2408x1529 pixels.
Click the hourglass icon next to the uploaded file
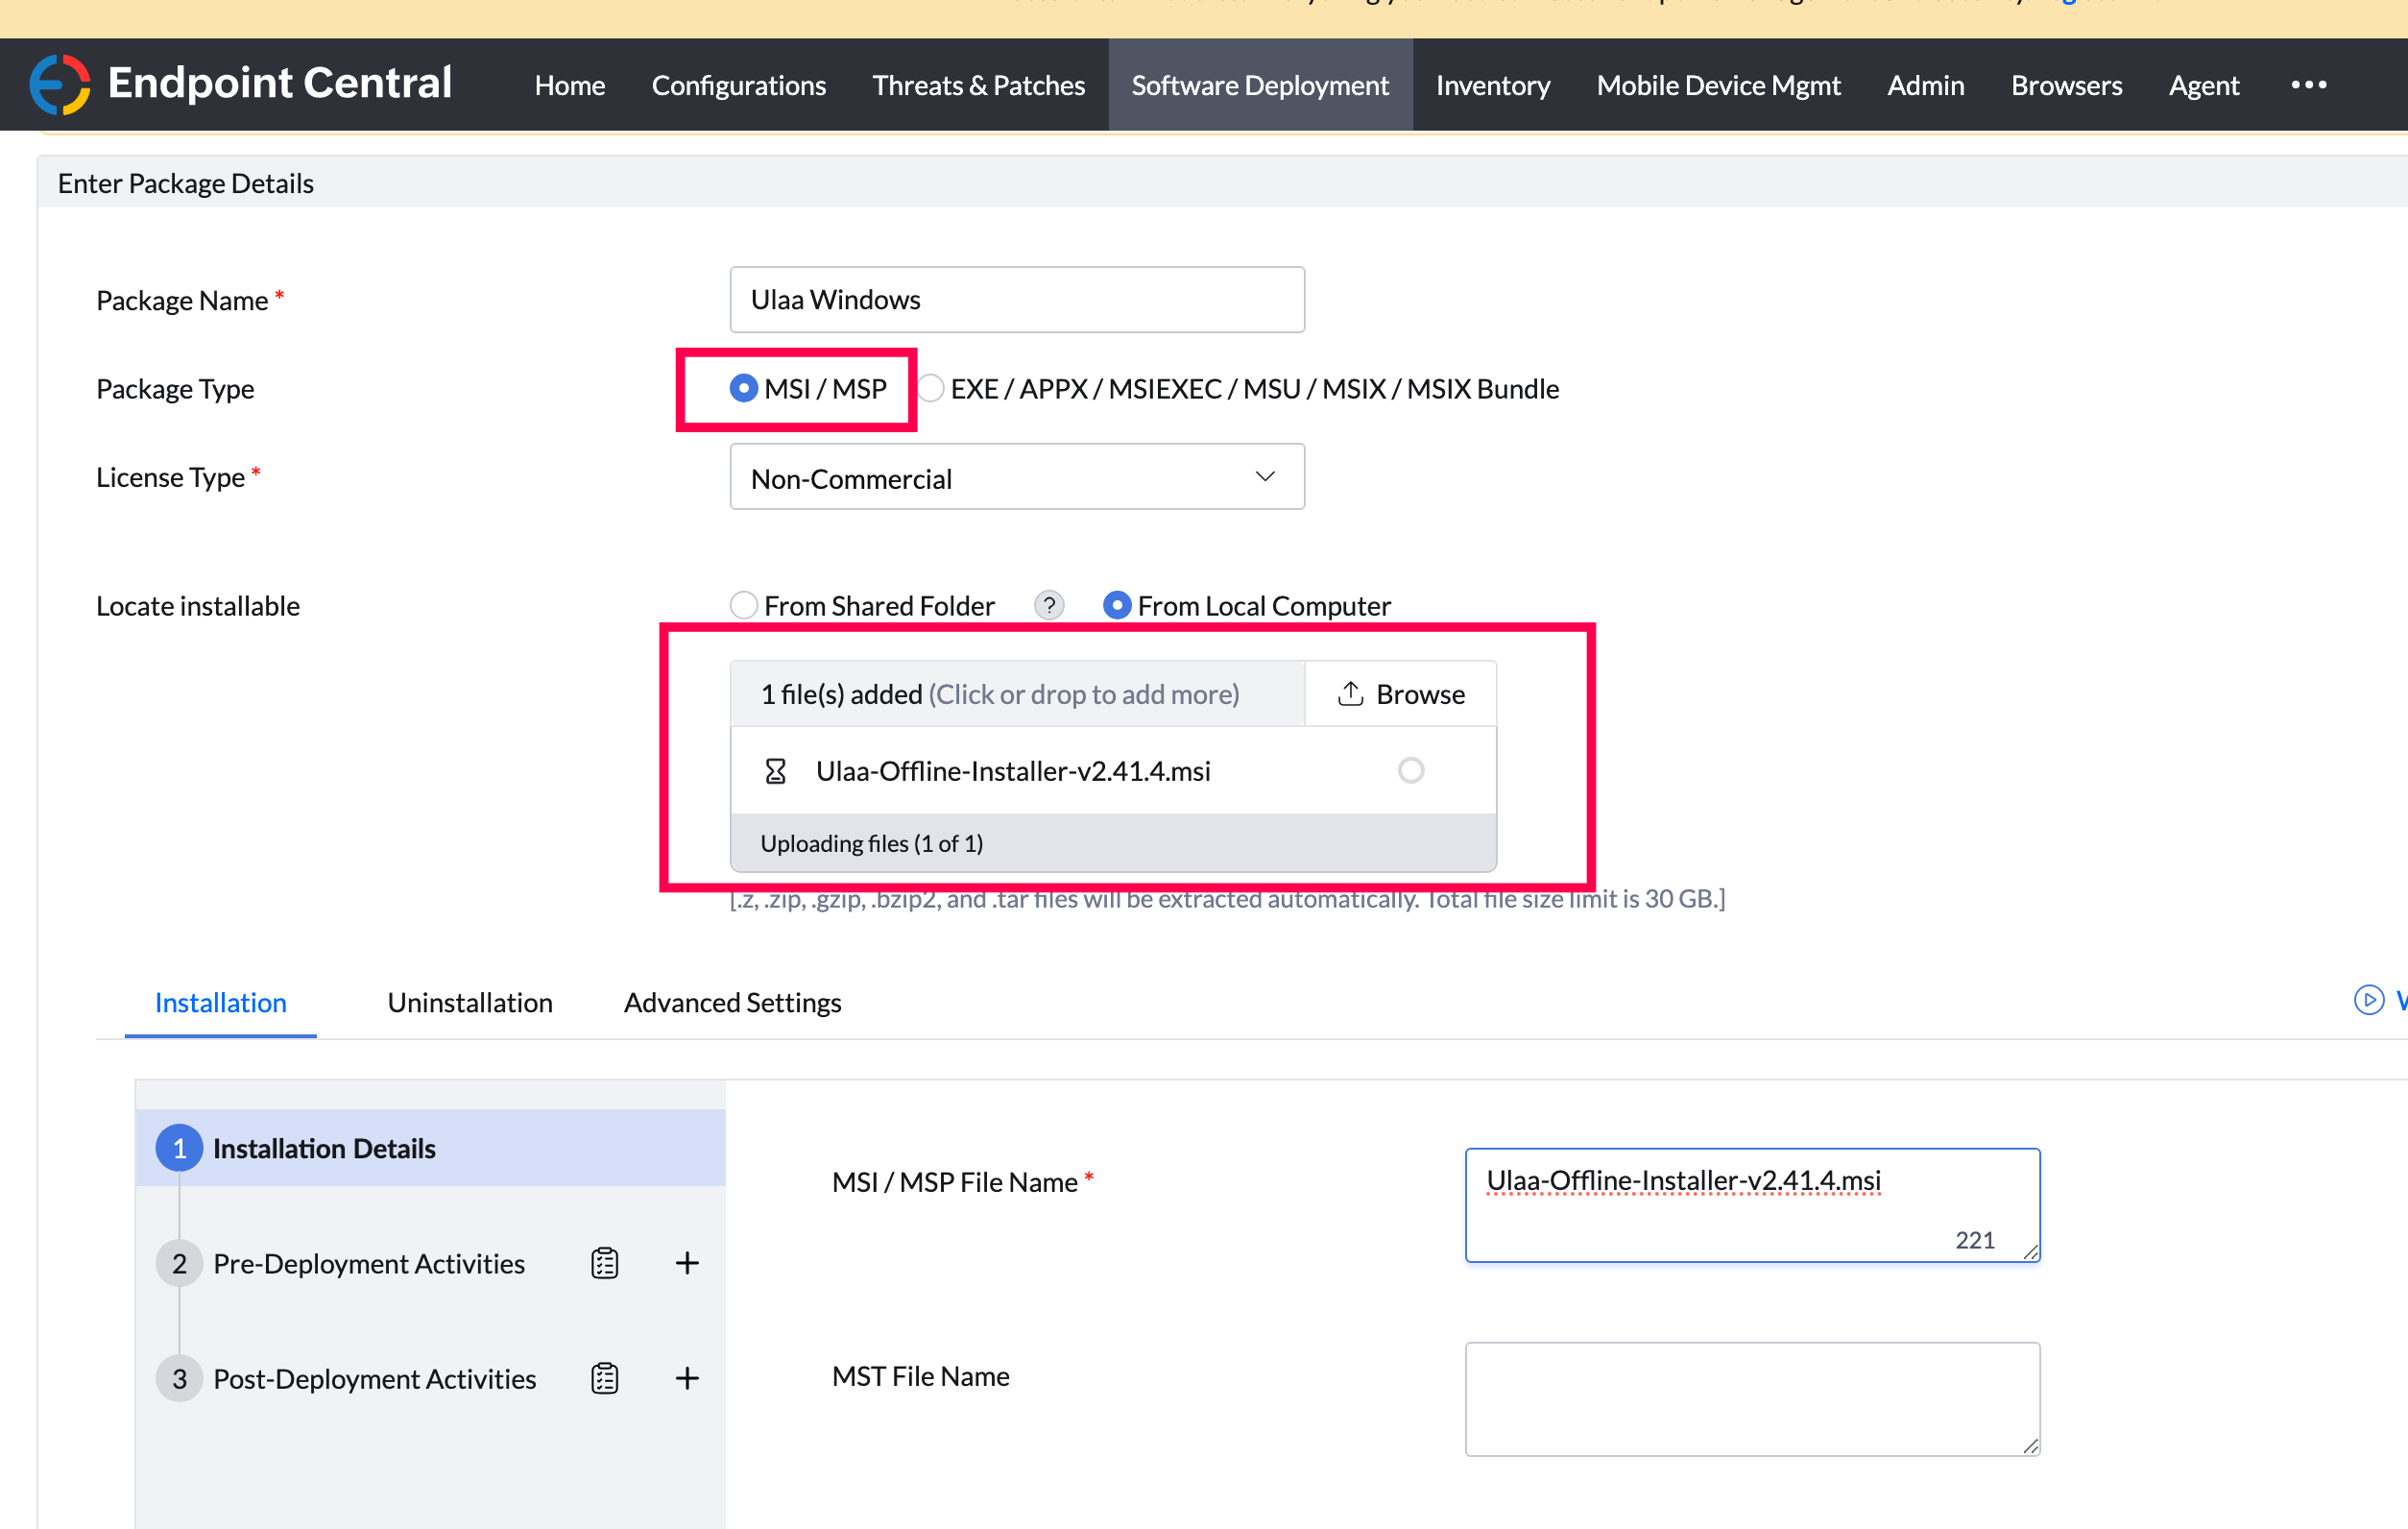775,771
